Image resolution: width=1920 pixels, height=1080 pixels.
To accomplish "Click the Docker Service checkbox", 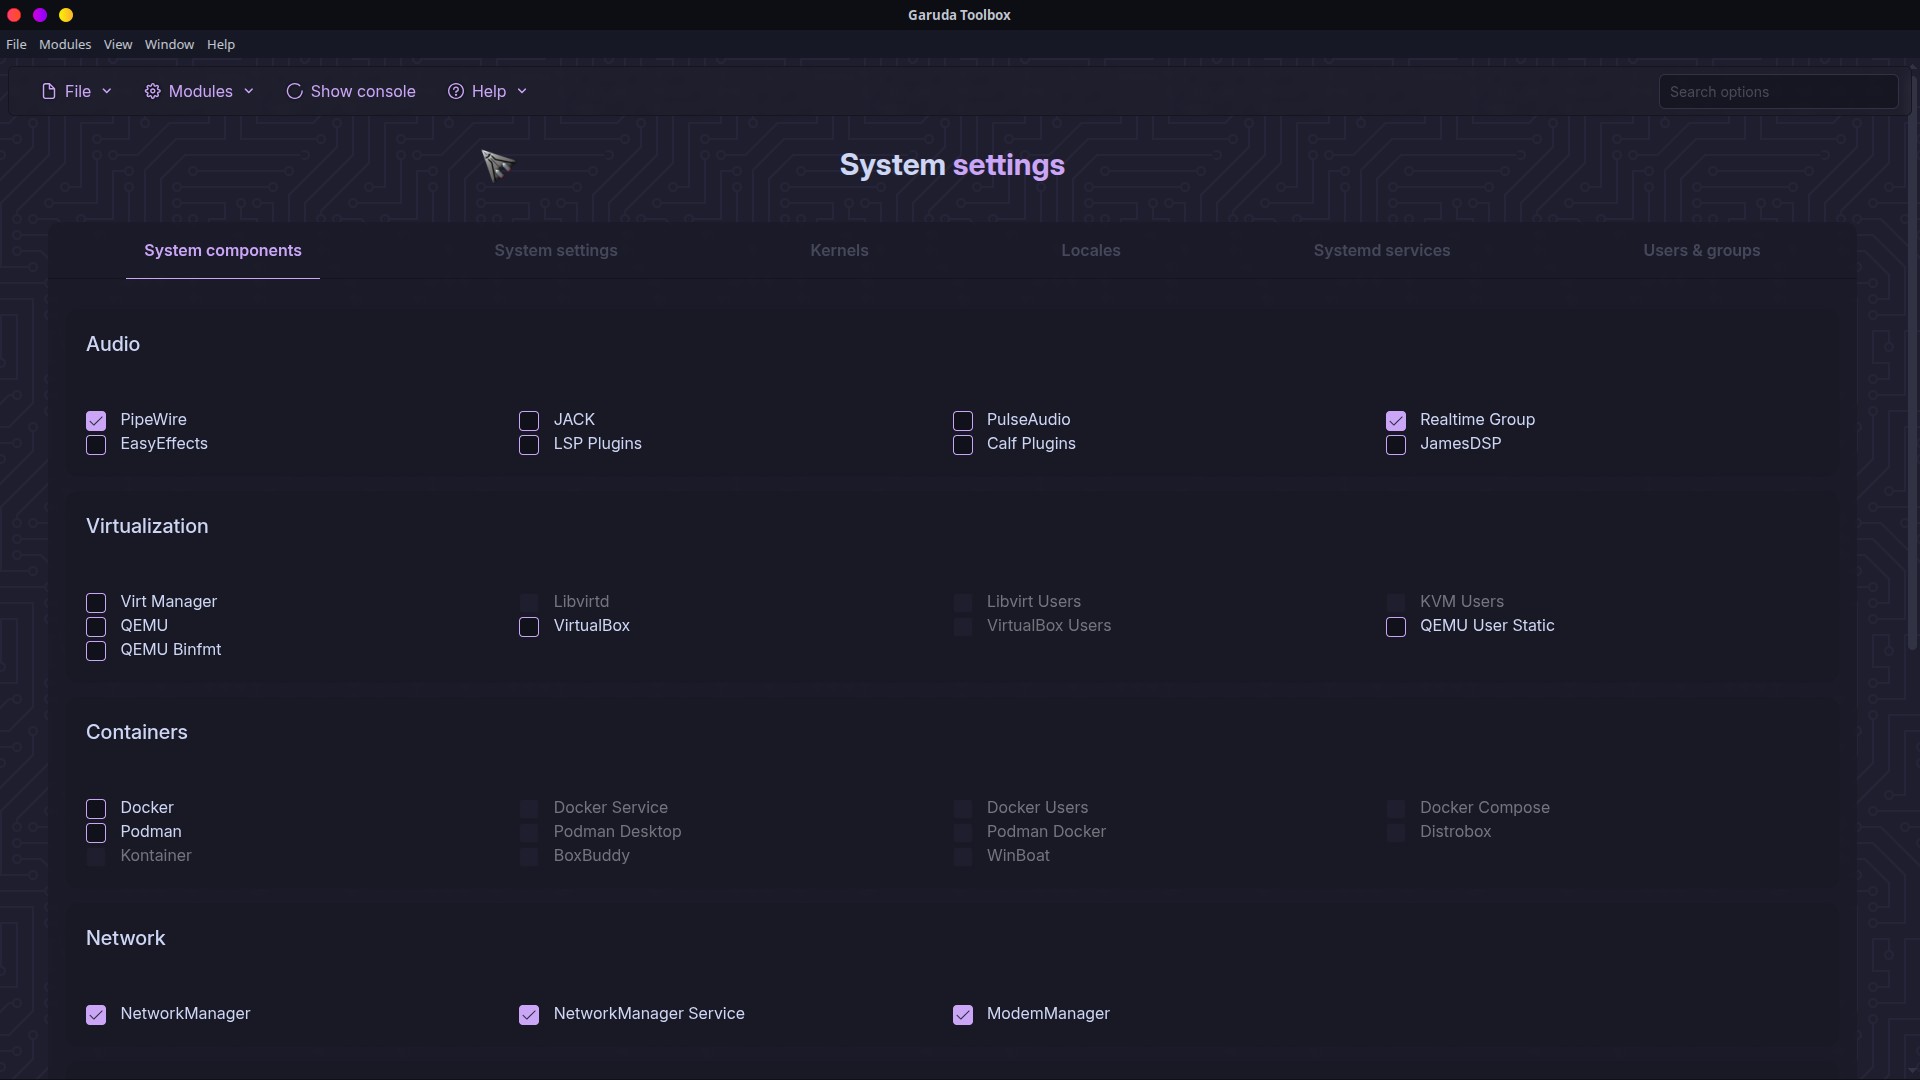I will click(529, 808).
